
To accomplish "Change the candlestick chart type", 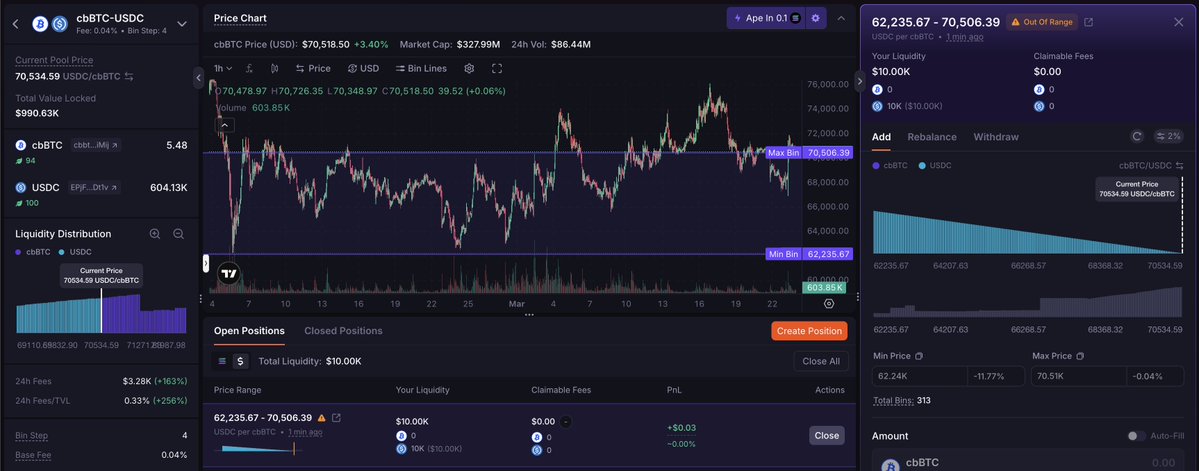I will click(x=275, y=69).
